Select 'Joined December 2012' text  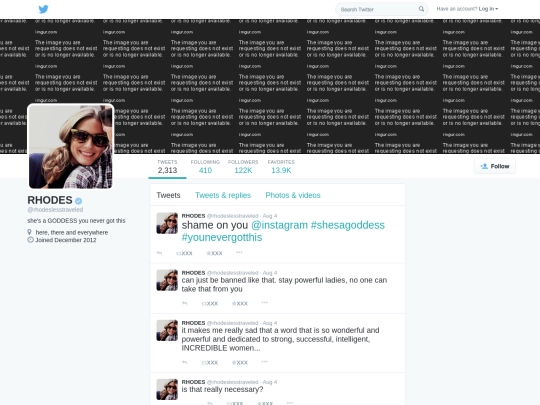click(x=66, y=240)
